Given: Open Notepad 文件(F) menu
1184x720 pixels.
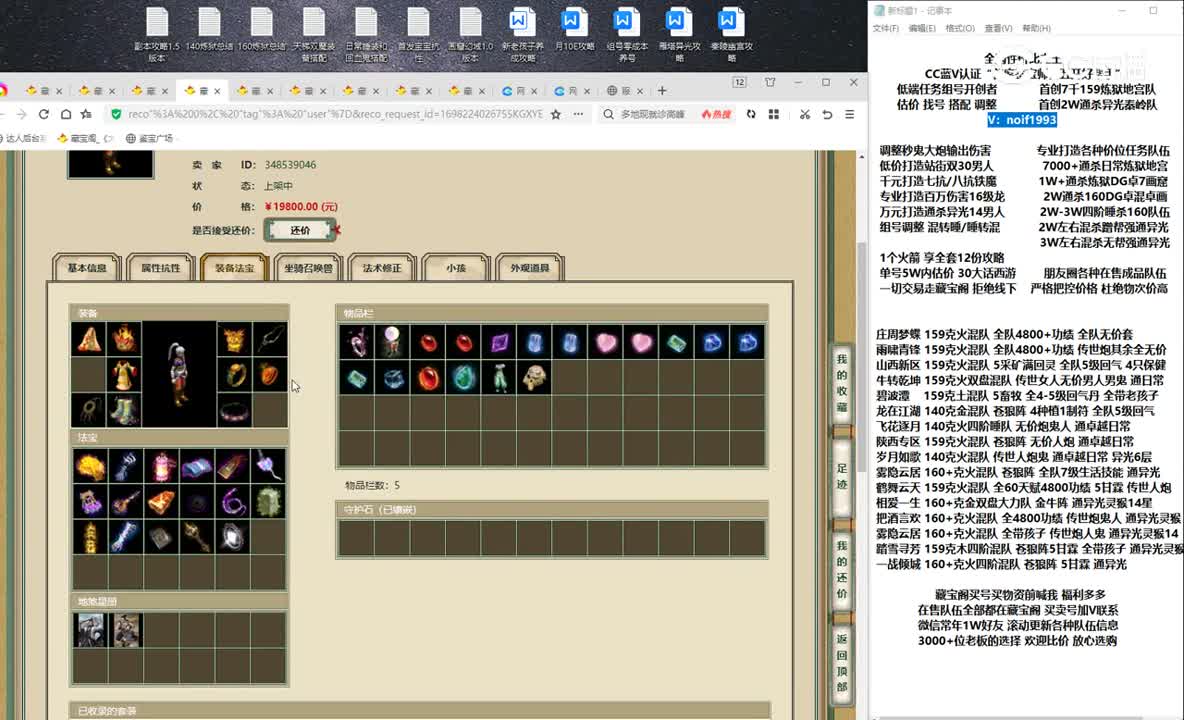Looking at the screenshot, I should click(886, 28).
